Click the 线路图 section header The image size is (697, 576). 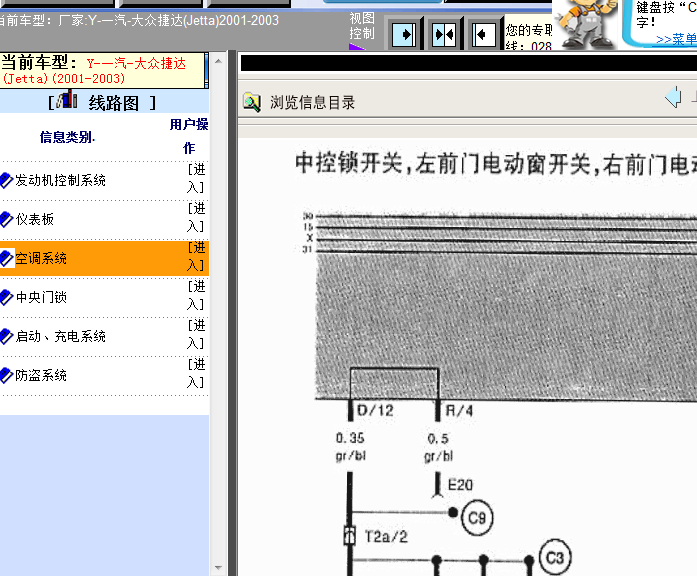(x=113, y=103)
